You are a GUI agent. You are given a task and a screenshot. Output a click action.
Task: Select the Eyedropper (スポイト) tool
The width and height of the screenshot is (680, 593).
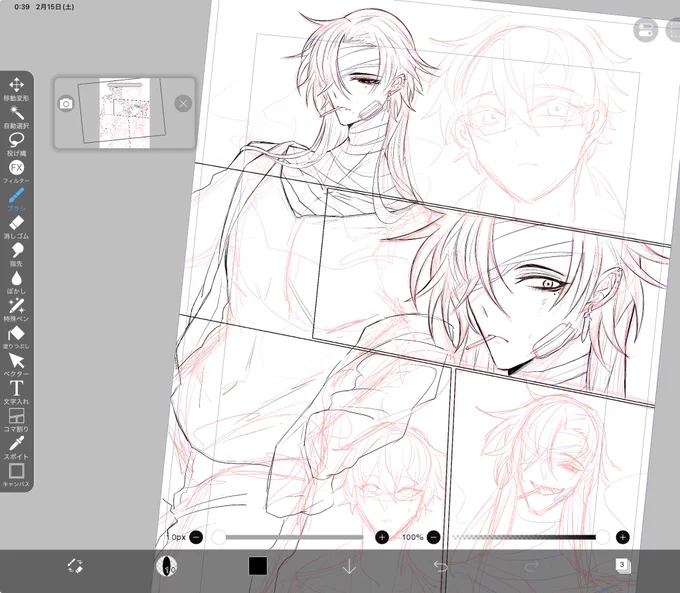click(16, 448)
